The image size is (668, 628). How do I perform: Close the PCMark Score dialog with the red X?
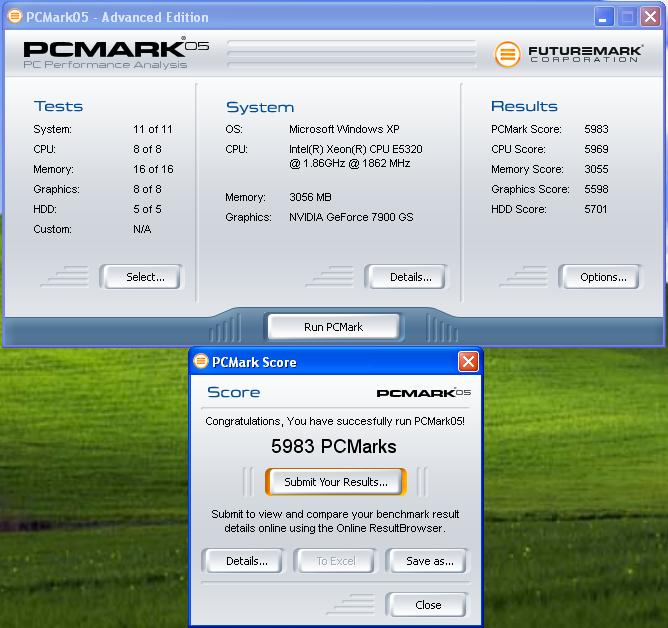pyautogui.click(x=468, y=362)
